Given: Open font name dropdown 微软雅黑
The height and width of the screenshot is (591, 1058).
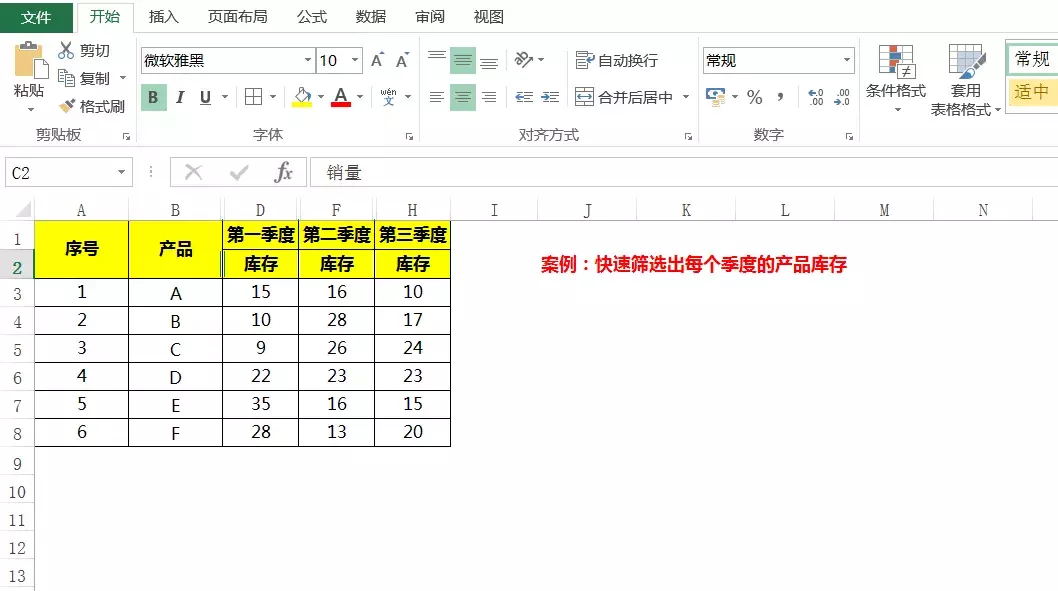Looking at the screenshot, I should pyautogui.click(x=308, y=60).
